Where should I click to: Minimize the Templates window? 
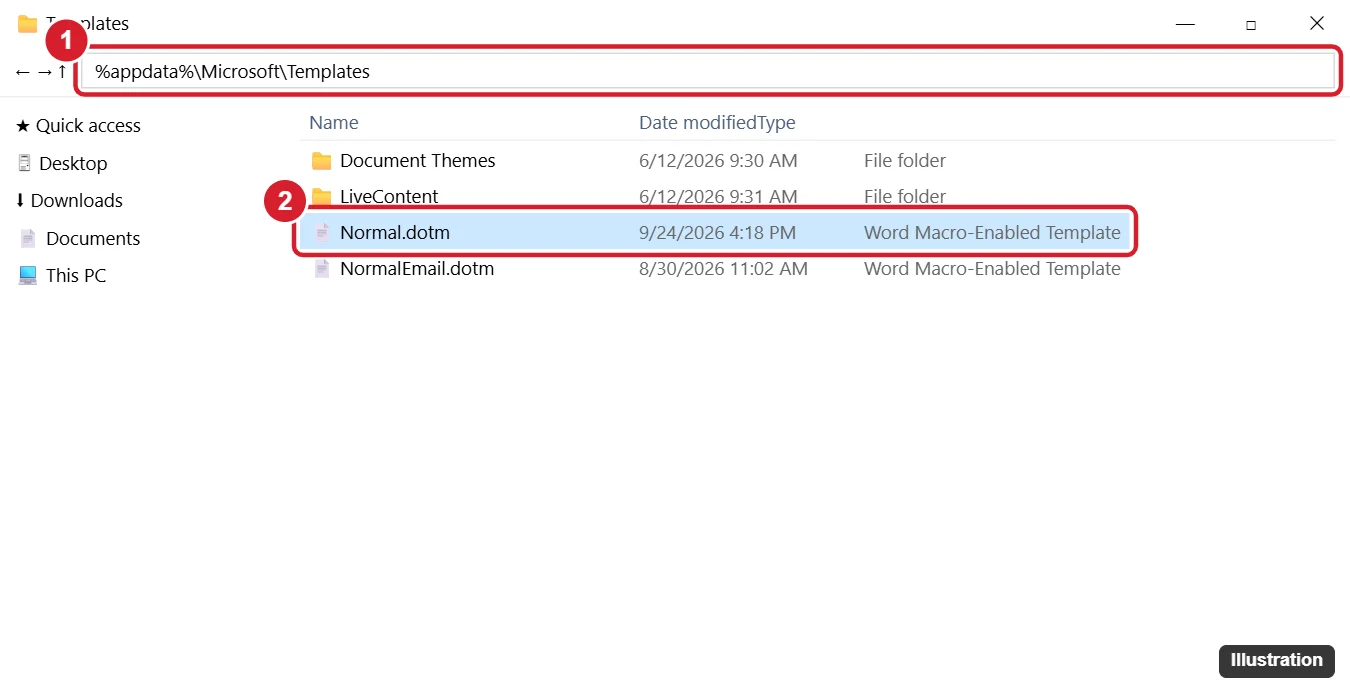click(x=1185, y=24)
